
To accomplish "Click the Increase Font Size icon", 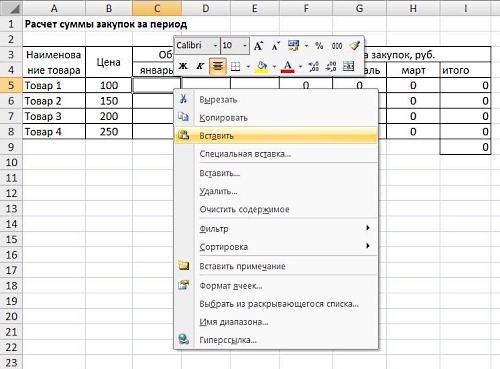I will pos(259,46).
